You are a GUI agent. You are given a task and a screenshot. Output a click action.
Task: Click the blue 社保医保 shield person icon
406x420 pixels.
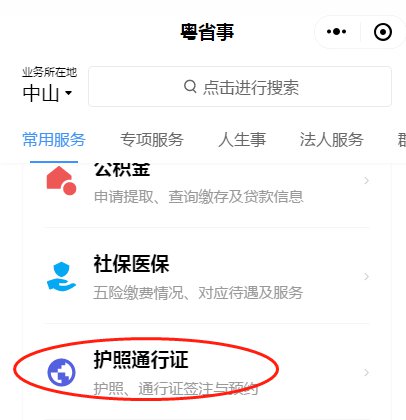point(61,276)
